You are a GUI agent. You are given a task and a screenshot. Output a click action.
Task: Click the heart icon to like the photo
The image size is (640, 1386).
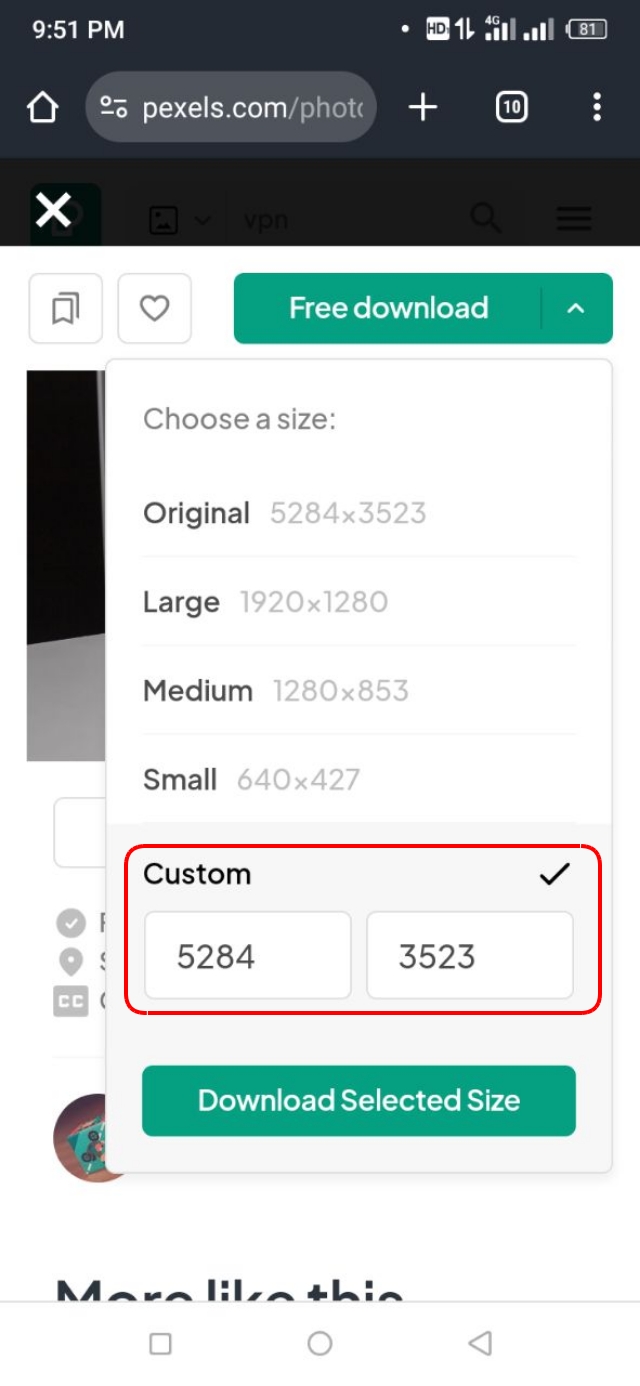(x=155, y=308)
